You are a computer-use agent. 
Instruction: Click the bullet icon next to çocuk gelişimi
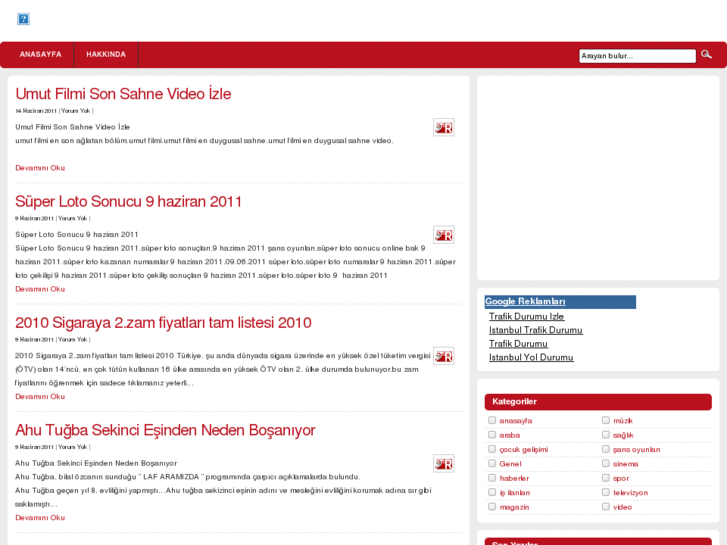click(492, 449)
